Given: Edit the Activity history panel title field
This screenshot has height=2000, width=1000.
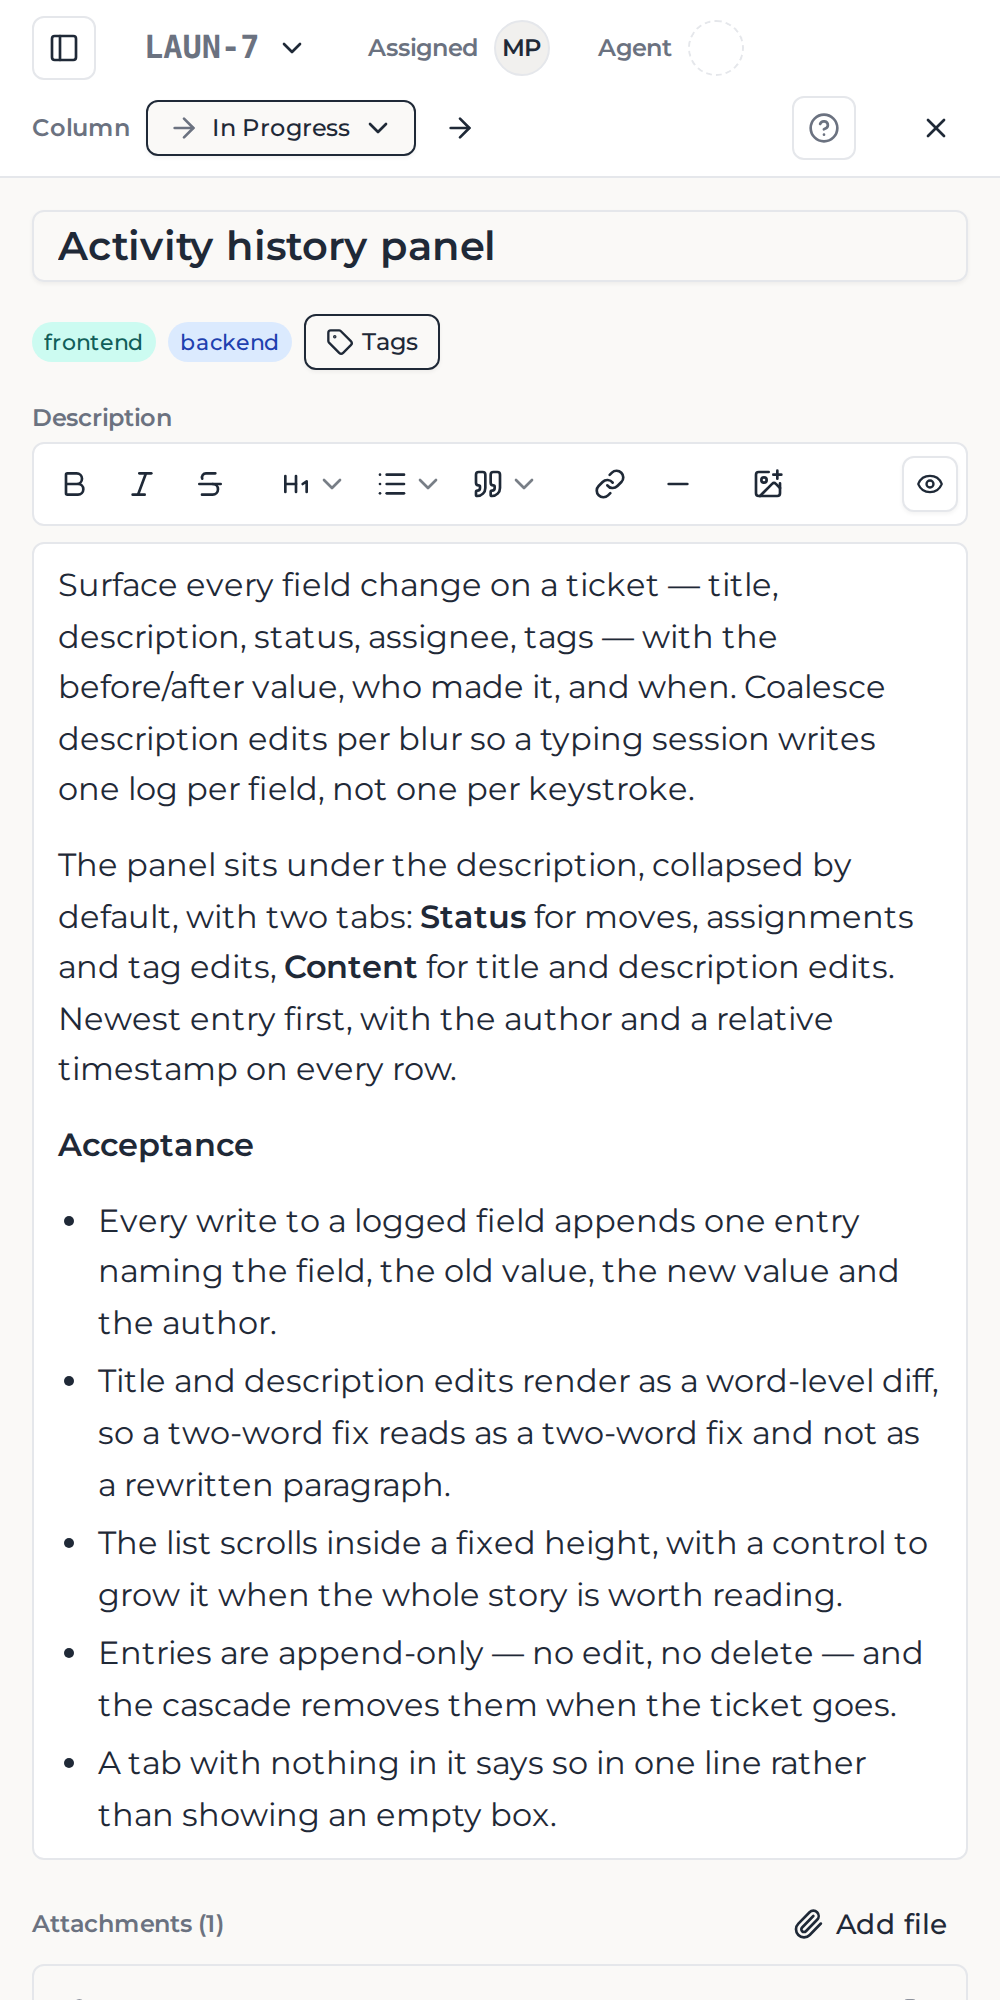Looking at the screenshot, I should 500,246.
